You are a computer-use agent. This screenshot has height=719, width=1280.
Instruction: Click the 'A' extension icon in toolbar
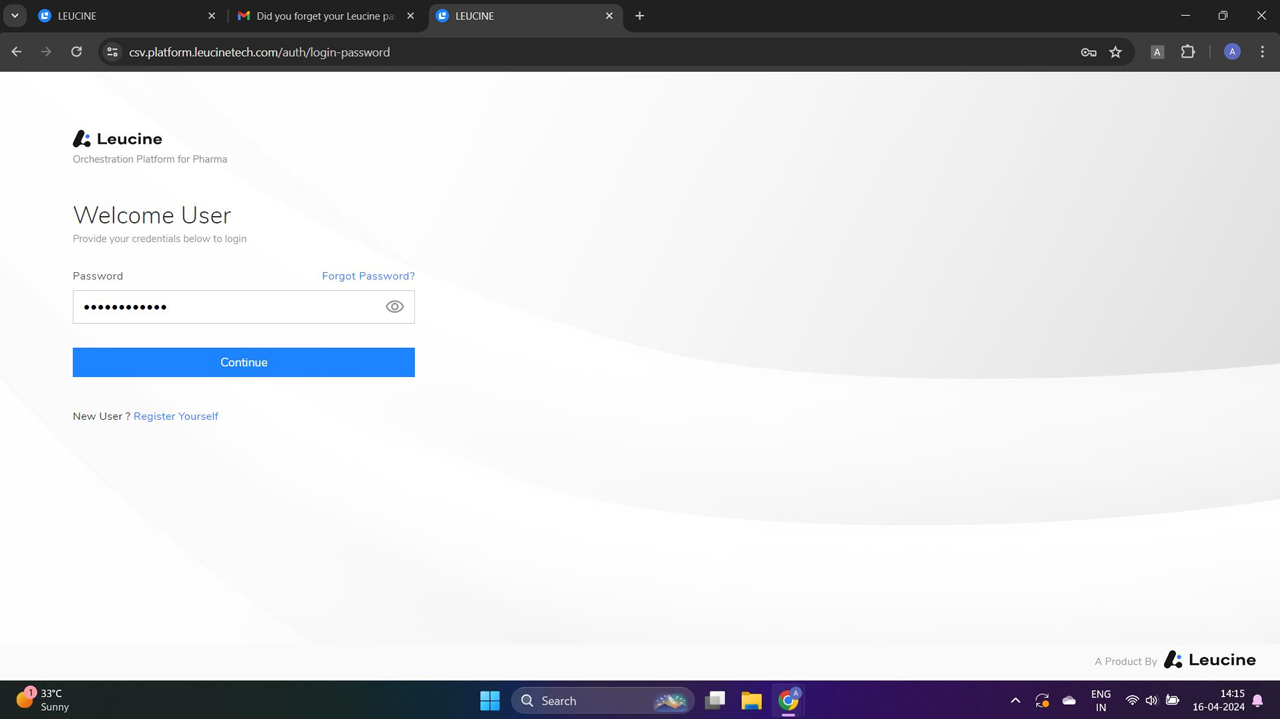pyautogui.click(x=1157, y=52)
